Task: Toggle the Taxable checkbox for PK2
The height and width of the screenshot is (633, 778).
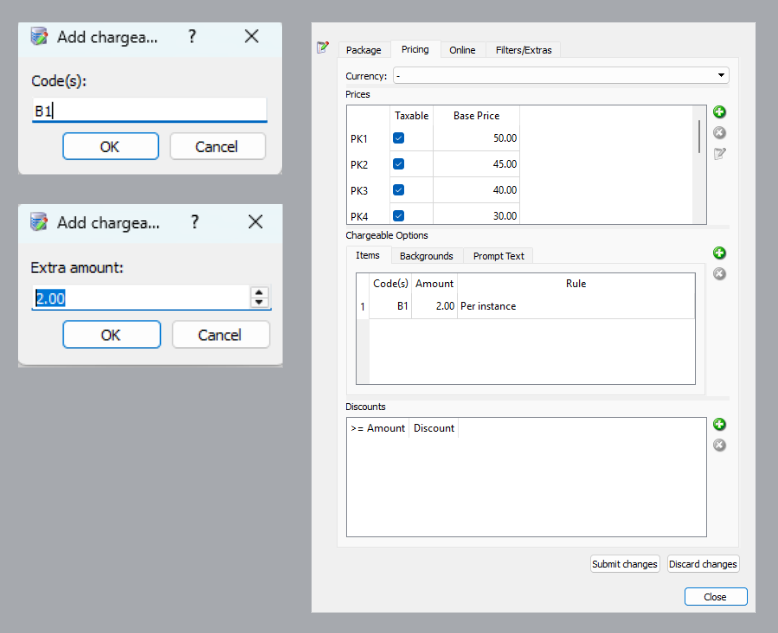Action: (399, 164)
